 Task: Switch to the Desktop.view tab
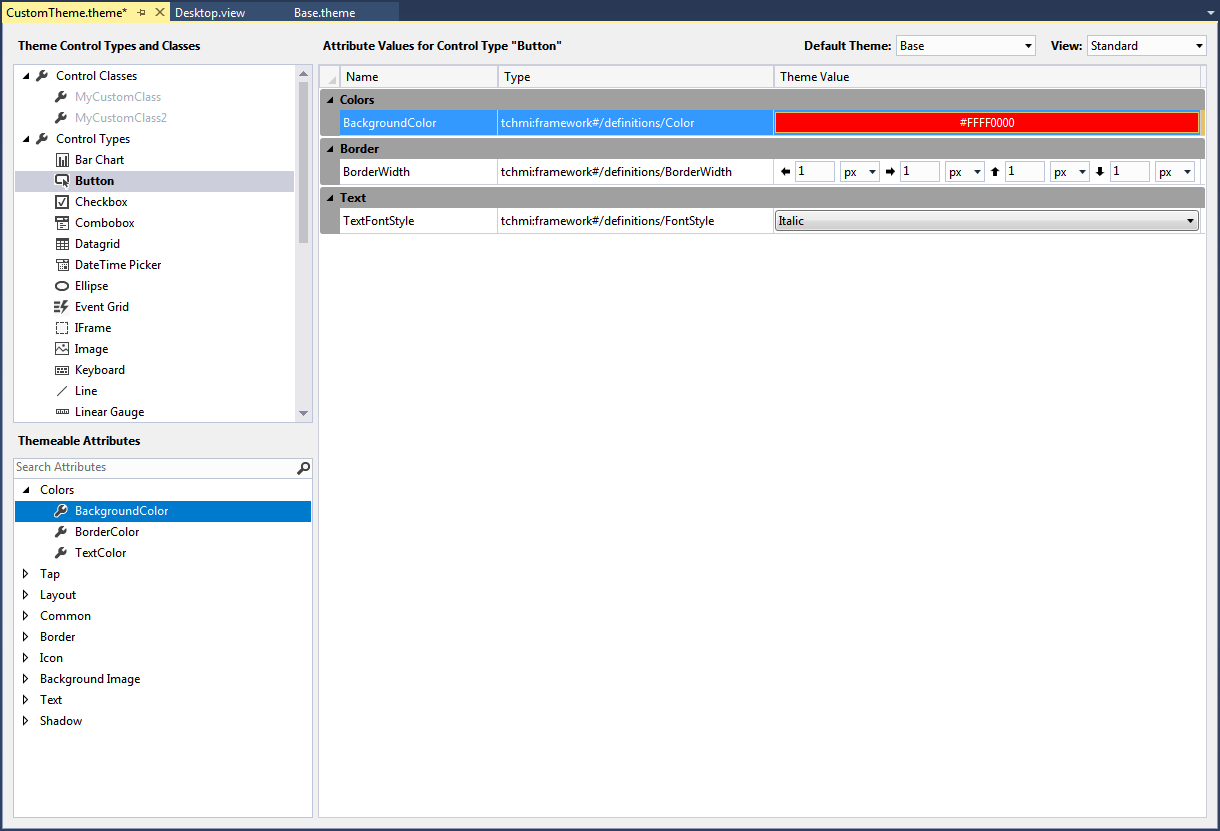point(210,12)
